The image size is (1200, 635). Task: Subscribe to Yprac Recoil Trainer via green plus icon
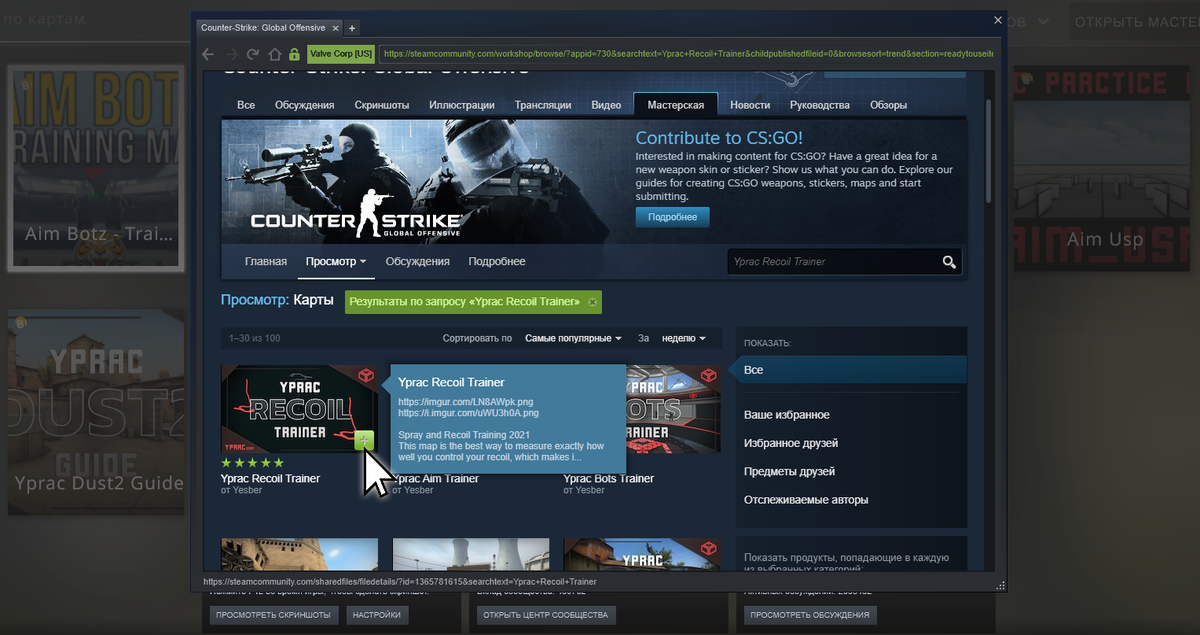click(x=363, y=440)
